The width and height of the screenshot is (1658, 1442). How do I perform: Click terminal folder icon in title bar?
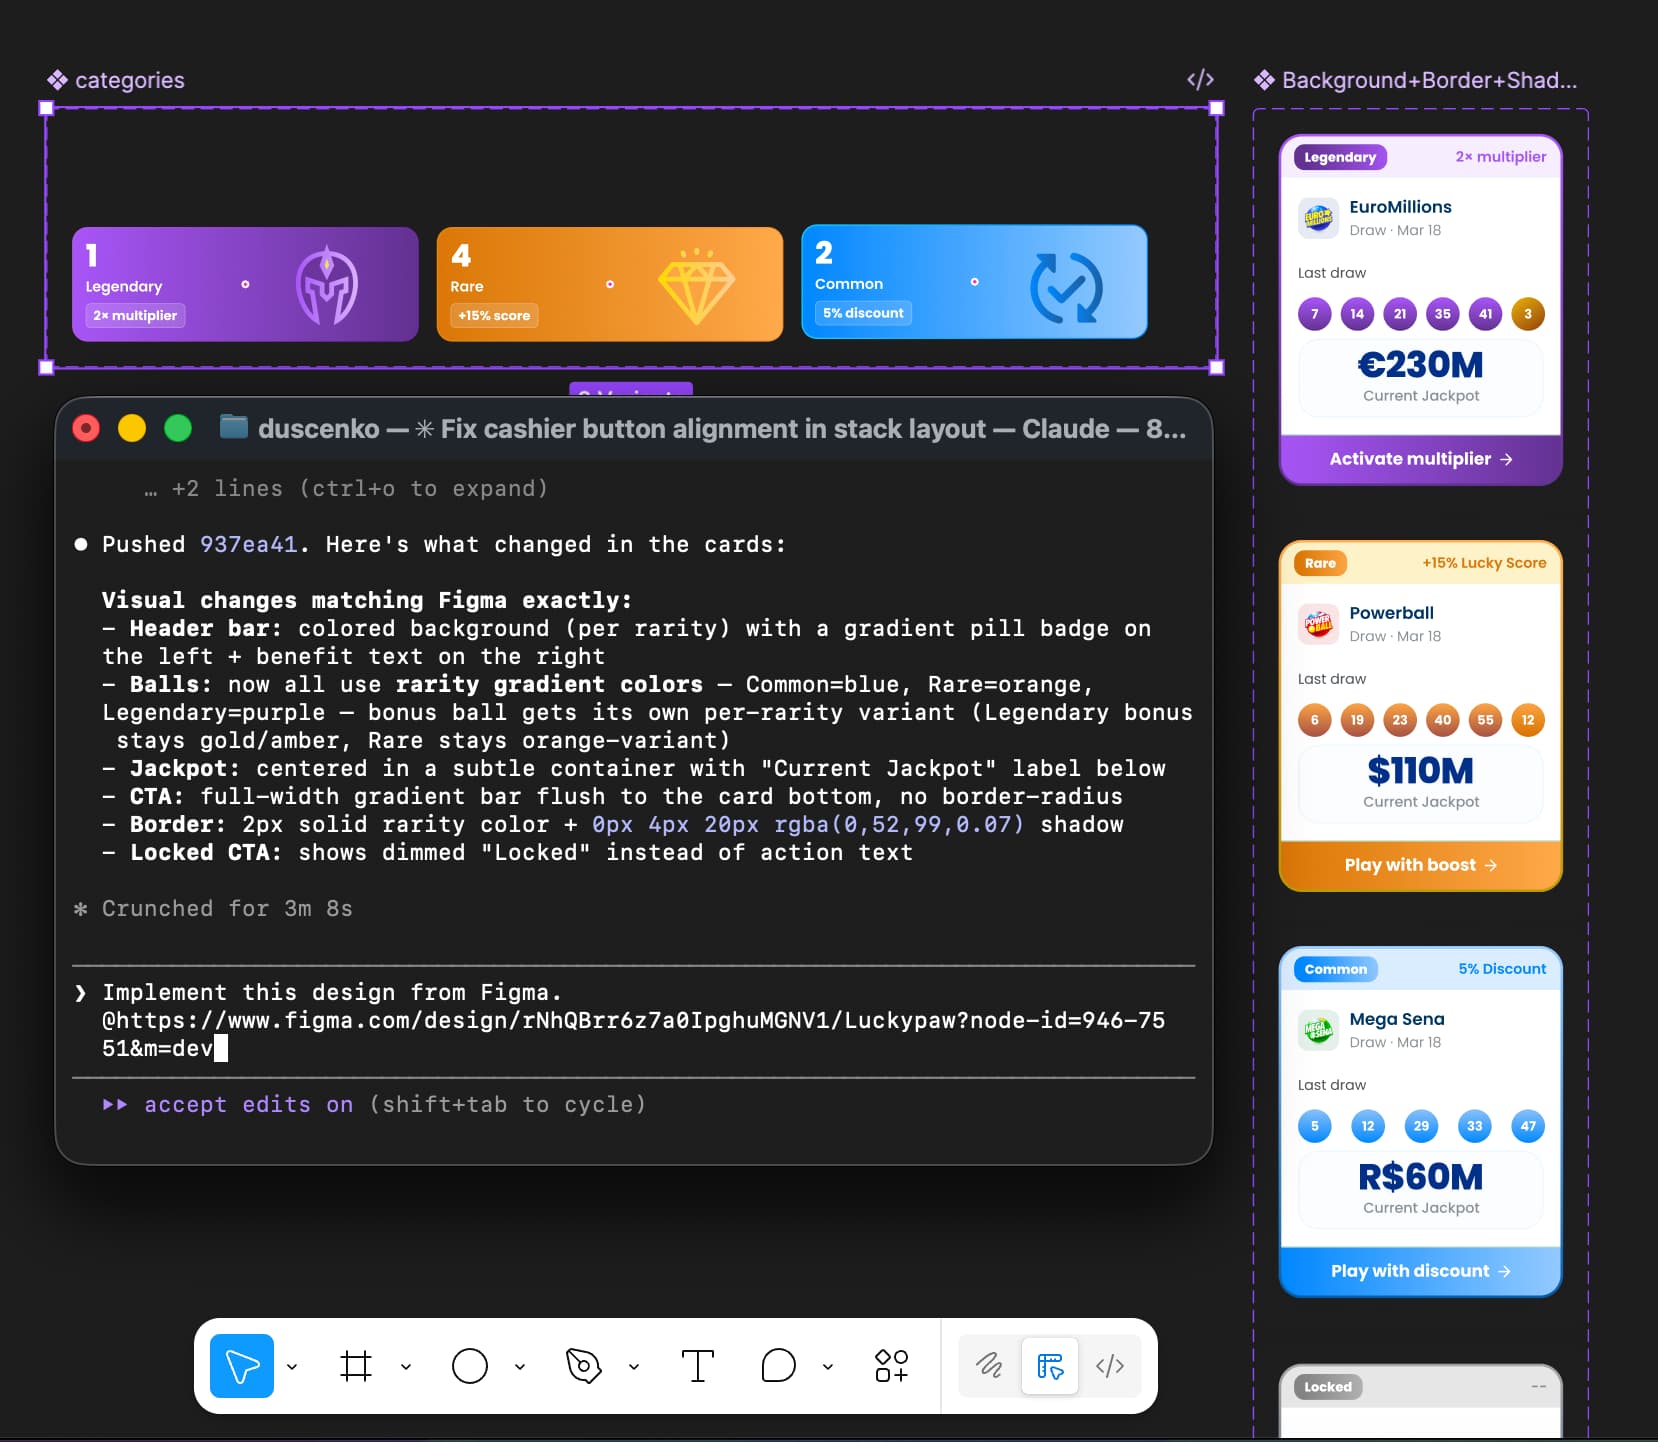pos(234,427)
